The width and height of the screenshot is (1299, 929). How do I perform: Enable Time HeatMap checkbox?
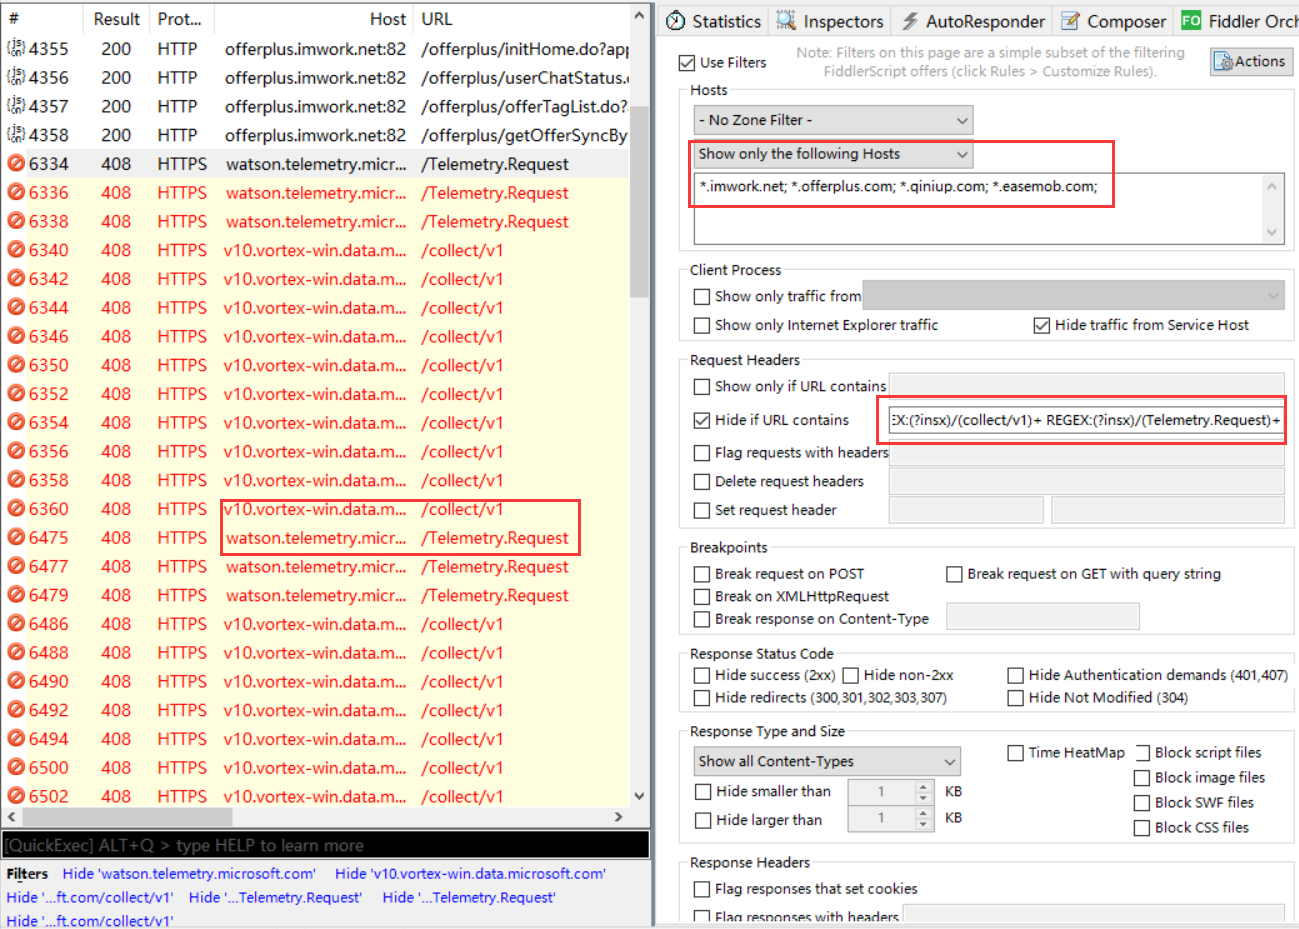point(1016,753)
